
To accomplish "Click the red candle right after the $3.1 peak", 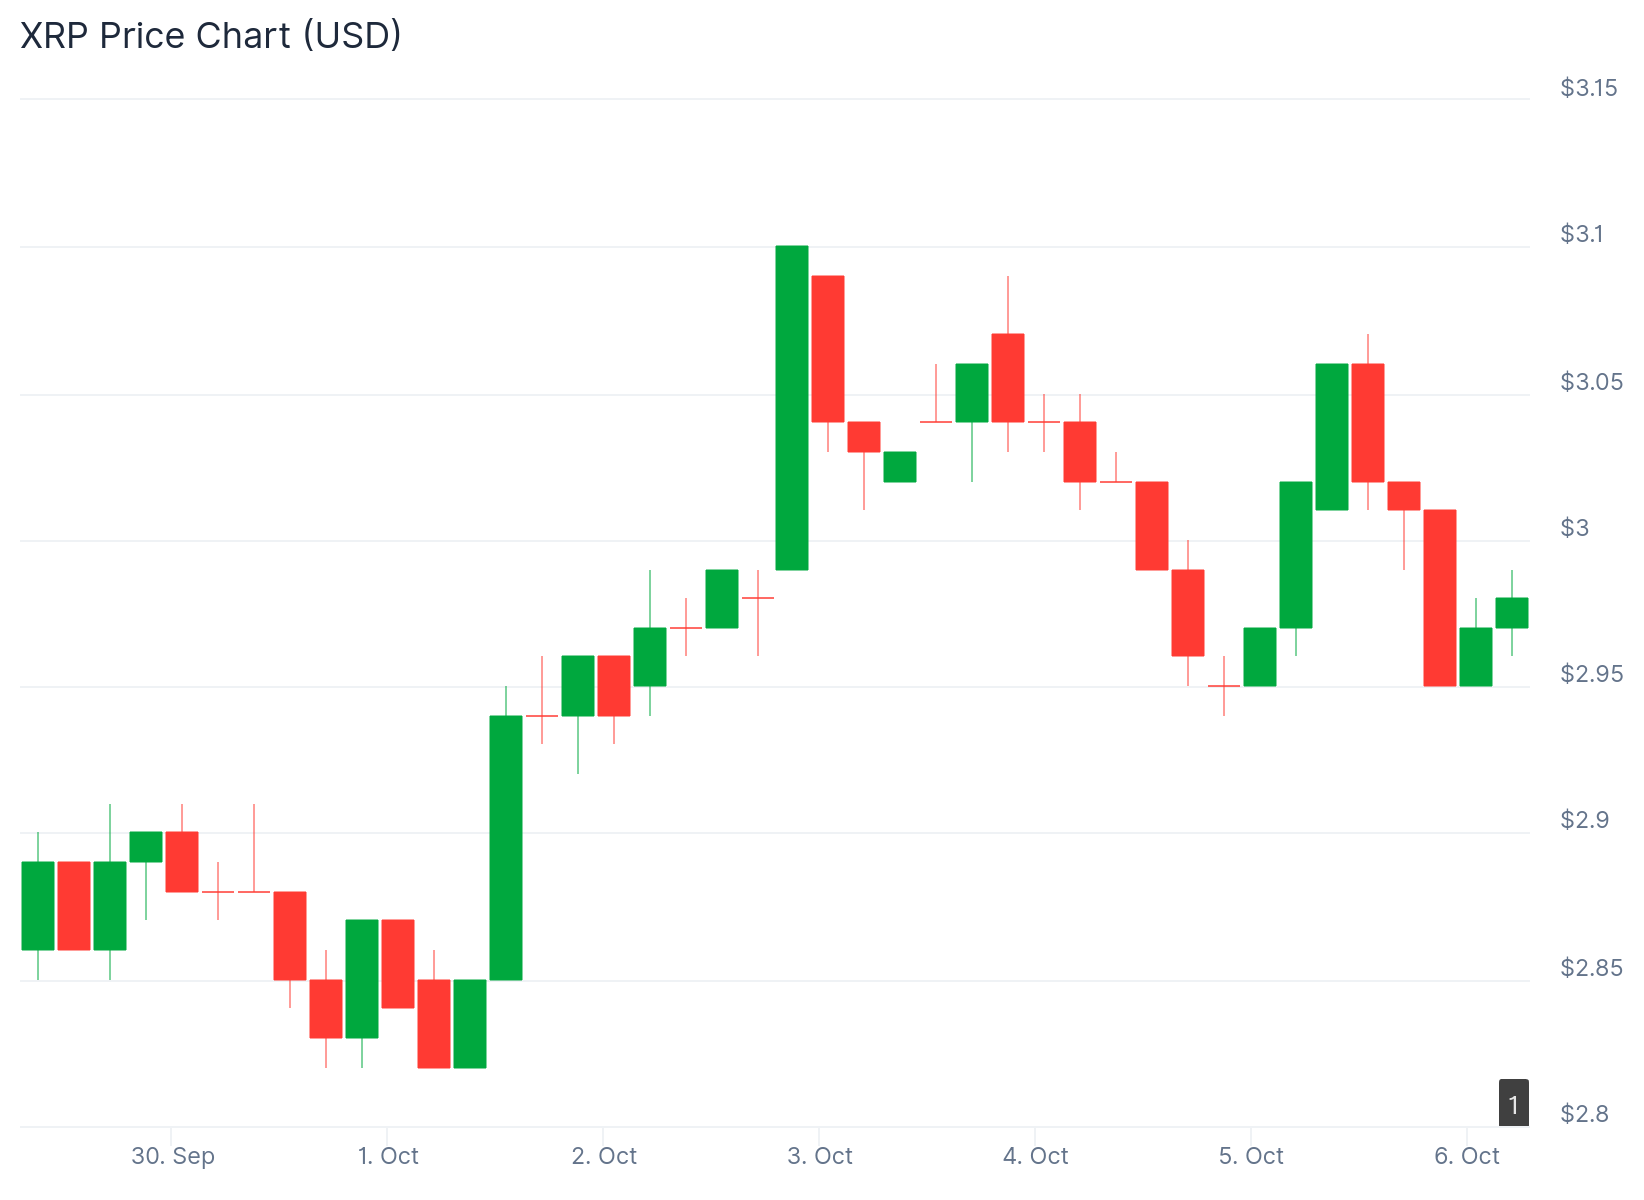I will 828,348.
